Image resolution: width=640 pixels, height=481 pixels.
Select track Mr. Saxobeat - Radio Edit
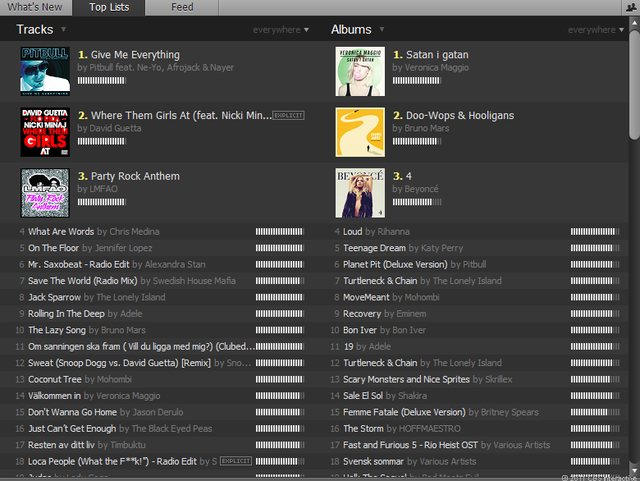(78, 265)
